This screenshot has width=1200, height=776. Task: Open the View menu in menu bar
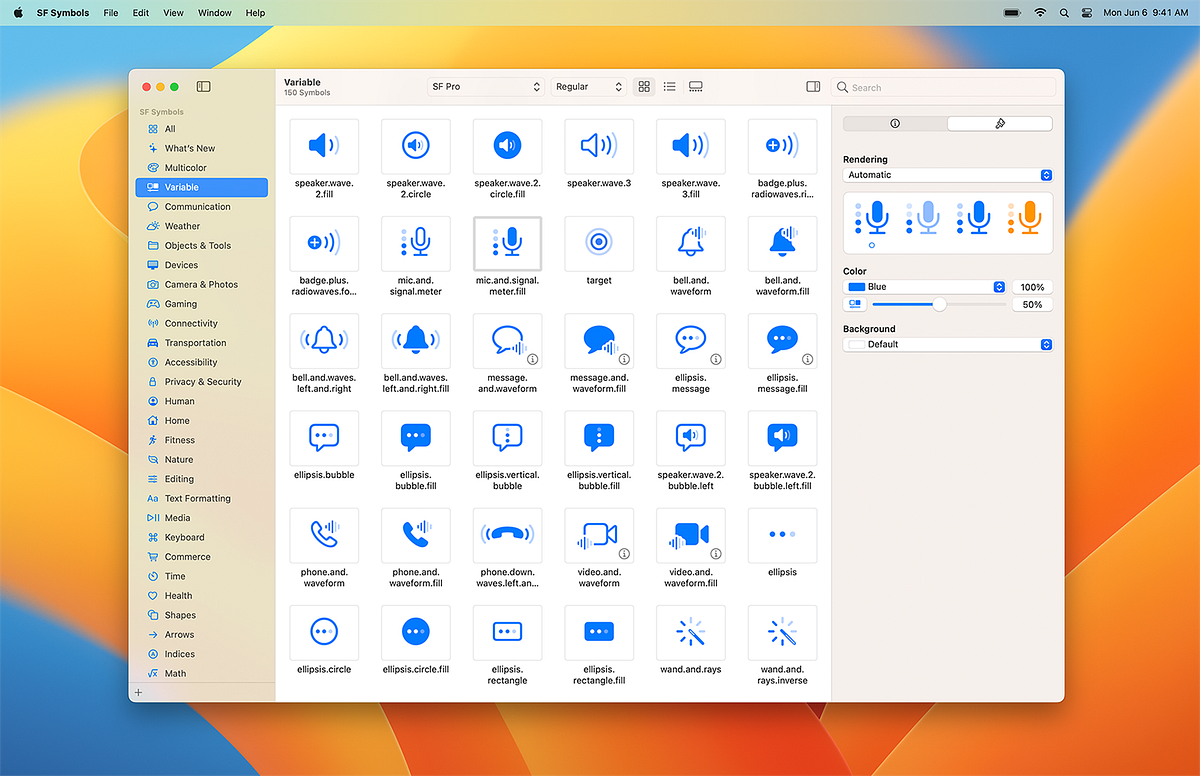point(172,13)
